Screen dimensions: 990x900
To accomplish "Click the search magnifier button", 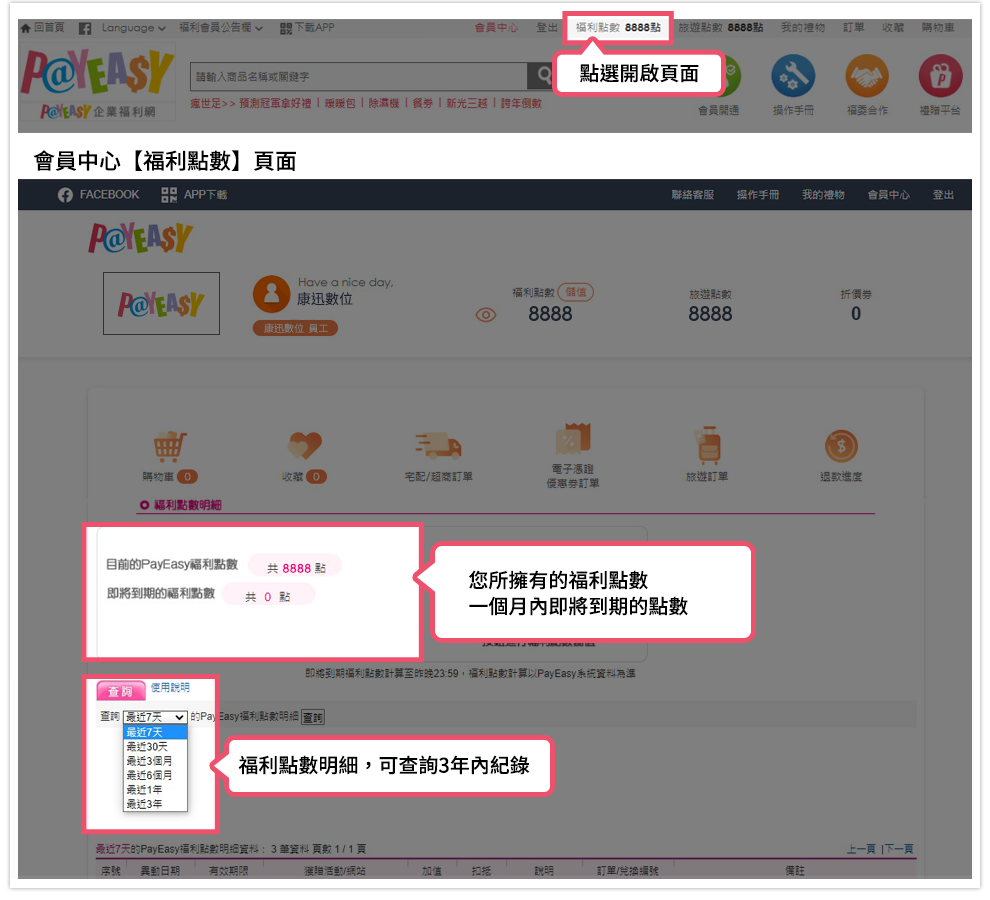I will (544, 76).
